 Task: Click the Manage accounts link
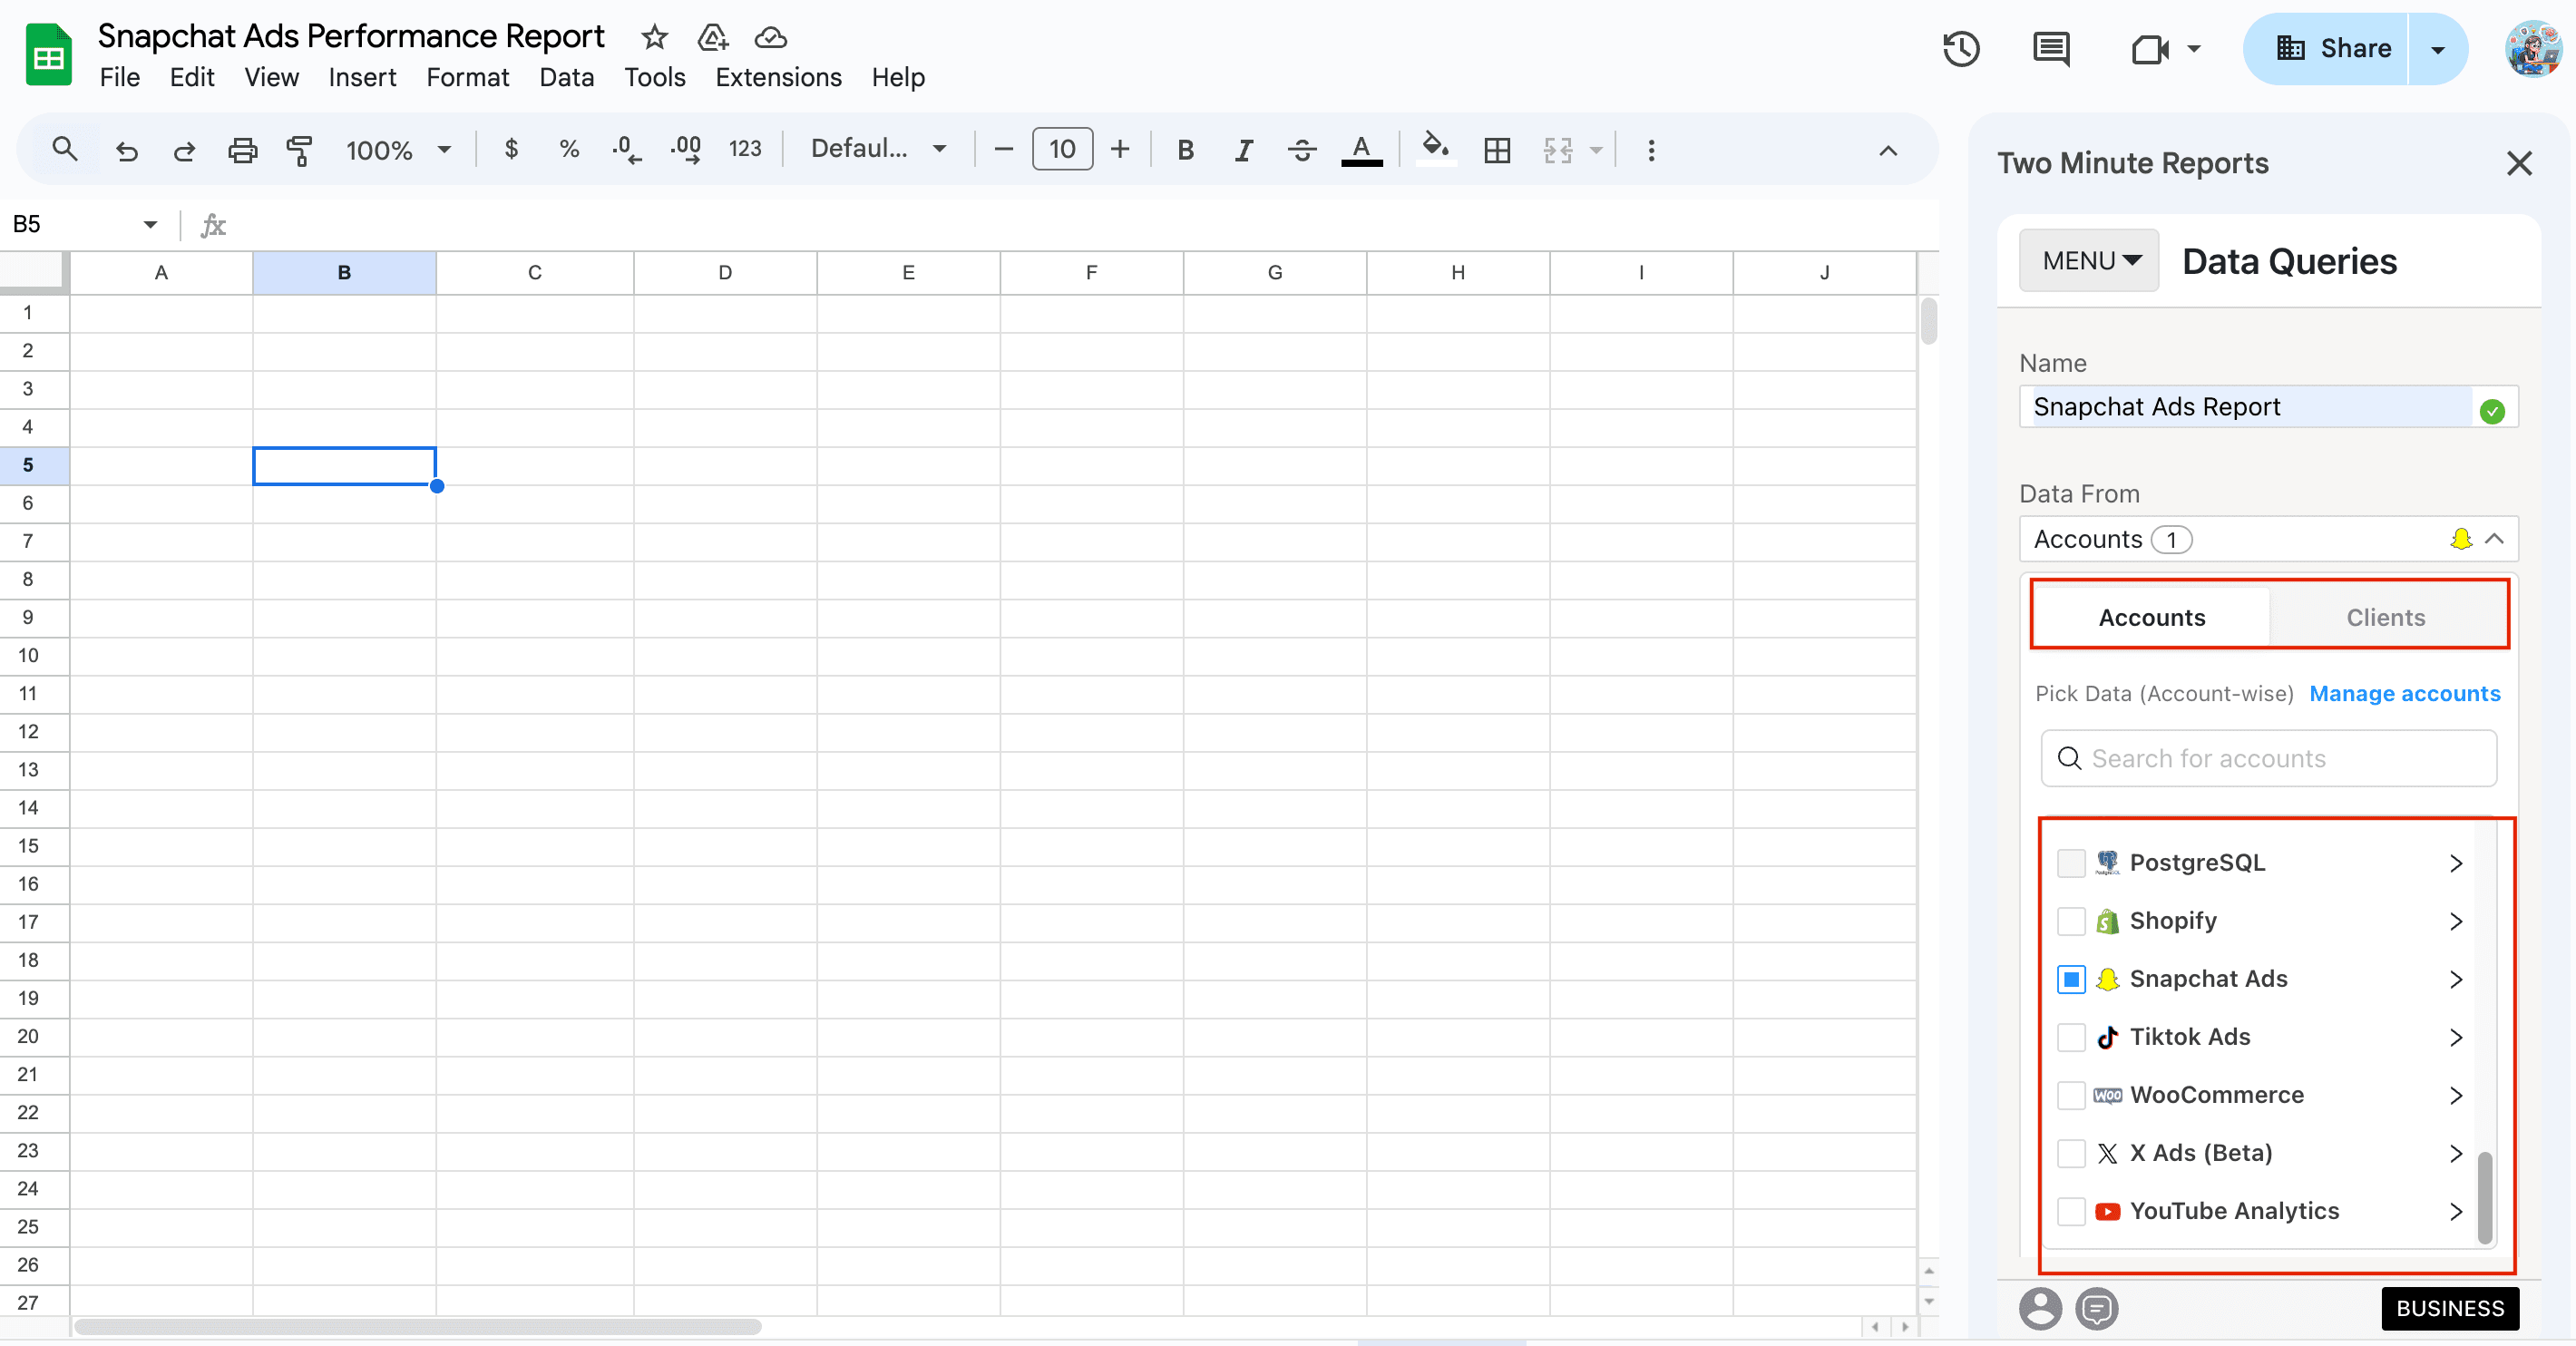tap(2404, 693)
